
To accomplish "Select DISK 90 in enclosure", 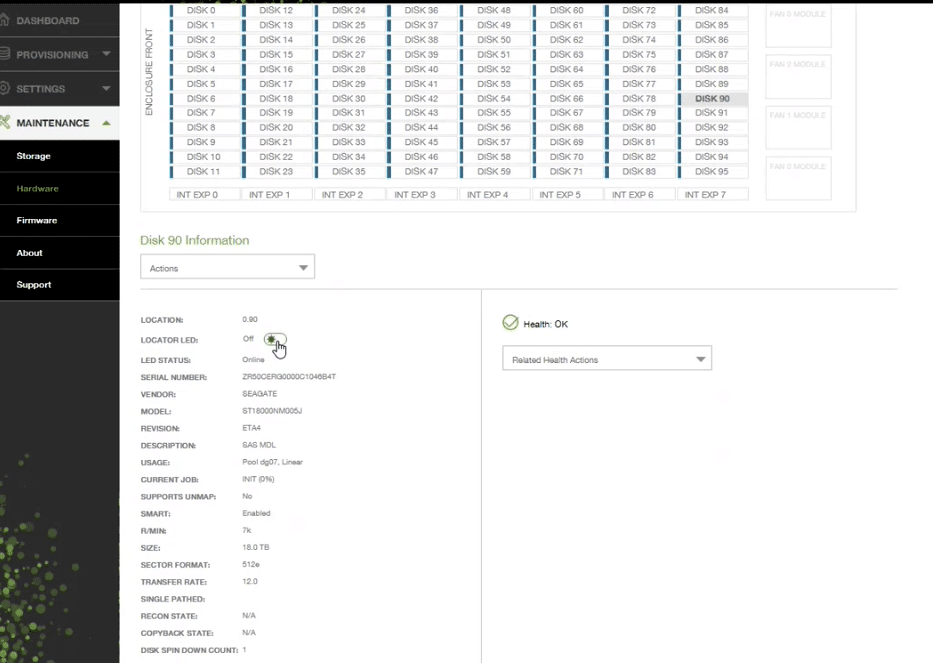I will [x=712, y=99].
